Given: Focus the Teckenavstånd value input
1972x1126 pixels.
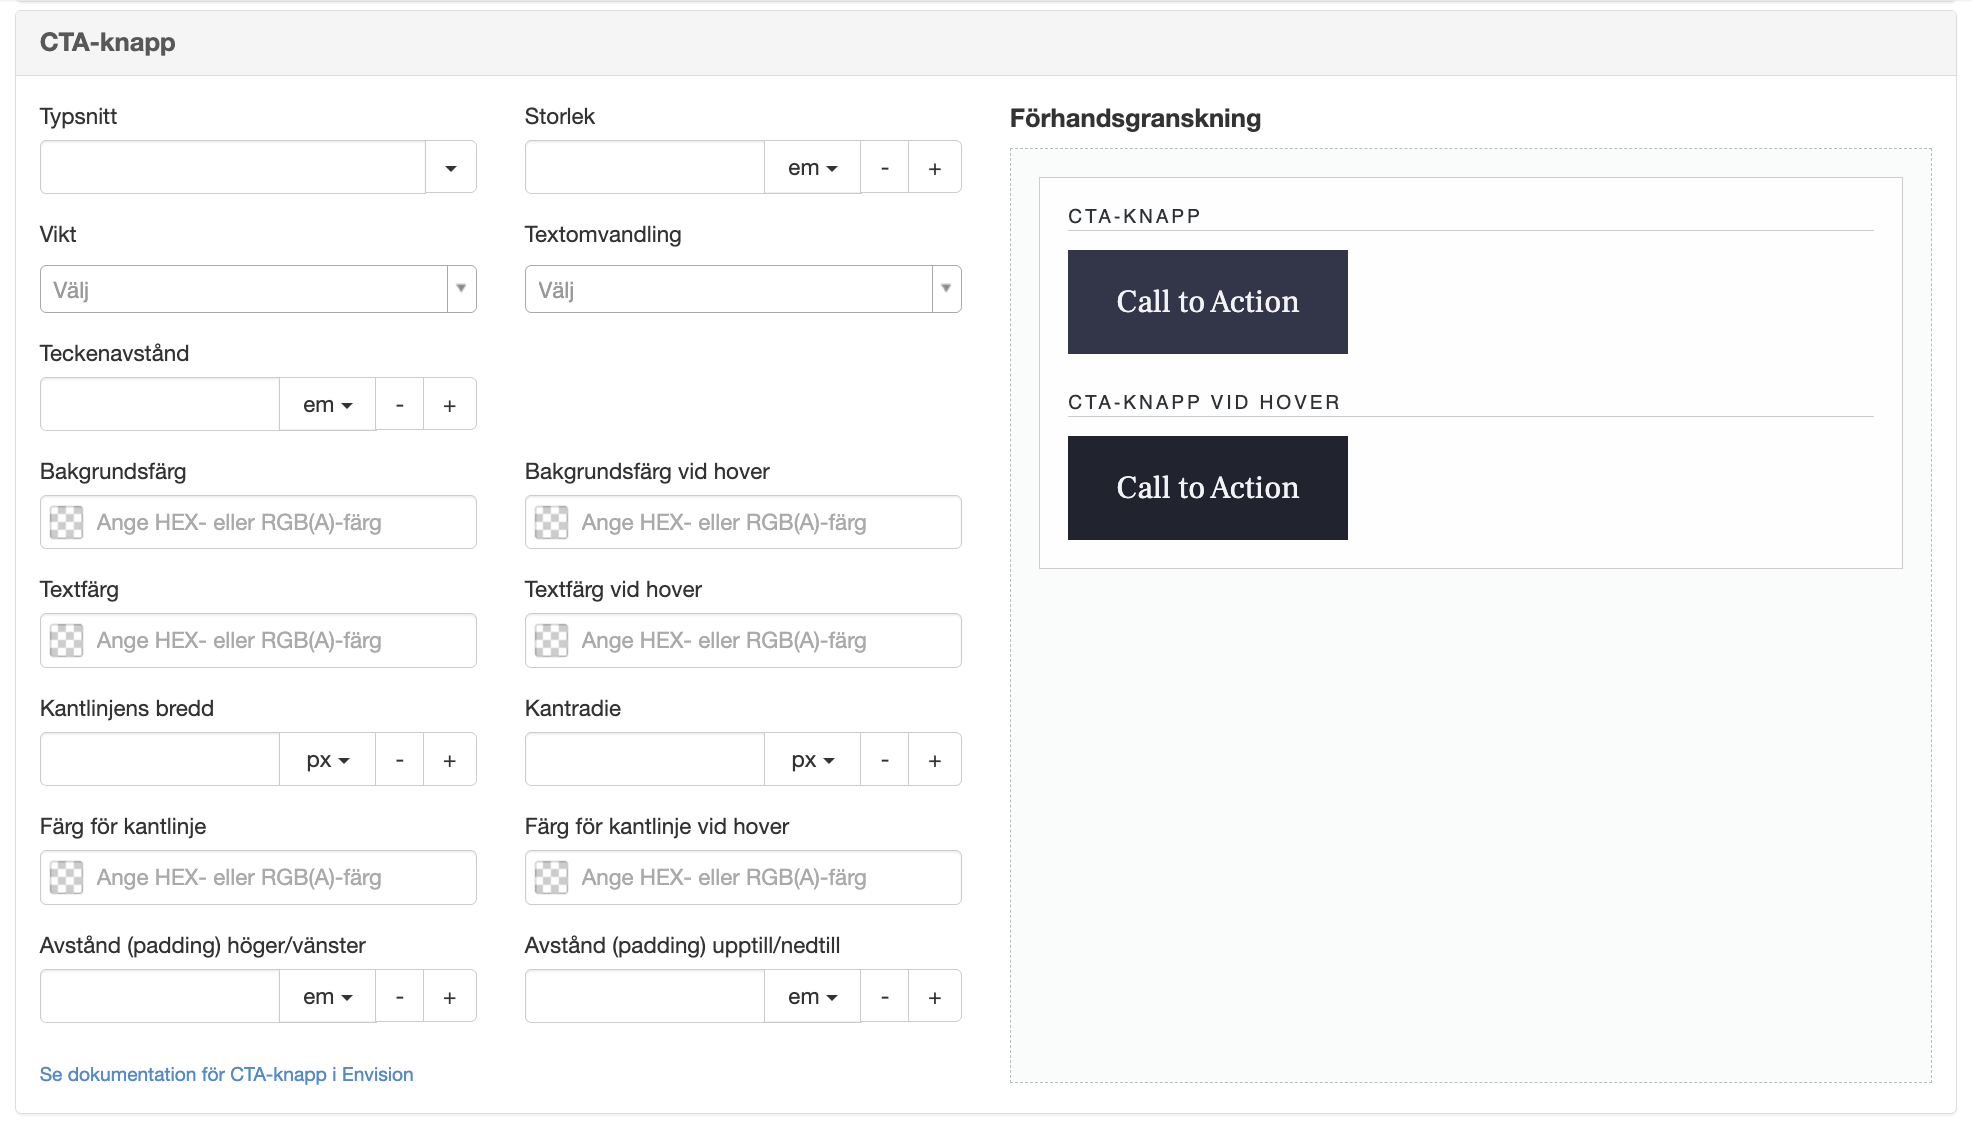Looking at the screenshot, I should pyautogui.click(x=160, y=404).
